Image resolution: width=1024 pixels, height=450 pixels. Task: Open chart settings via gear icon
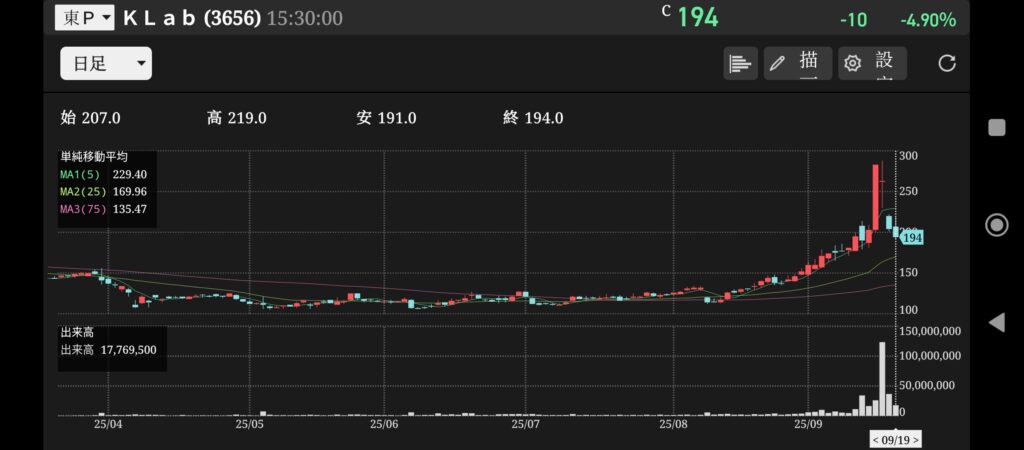pyautogui.click(x=852, y=64)
